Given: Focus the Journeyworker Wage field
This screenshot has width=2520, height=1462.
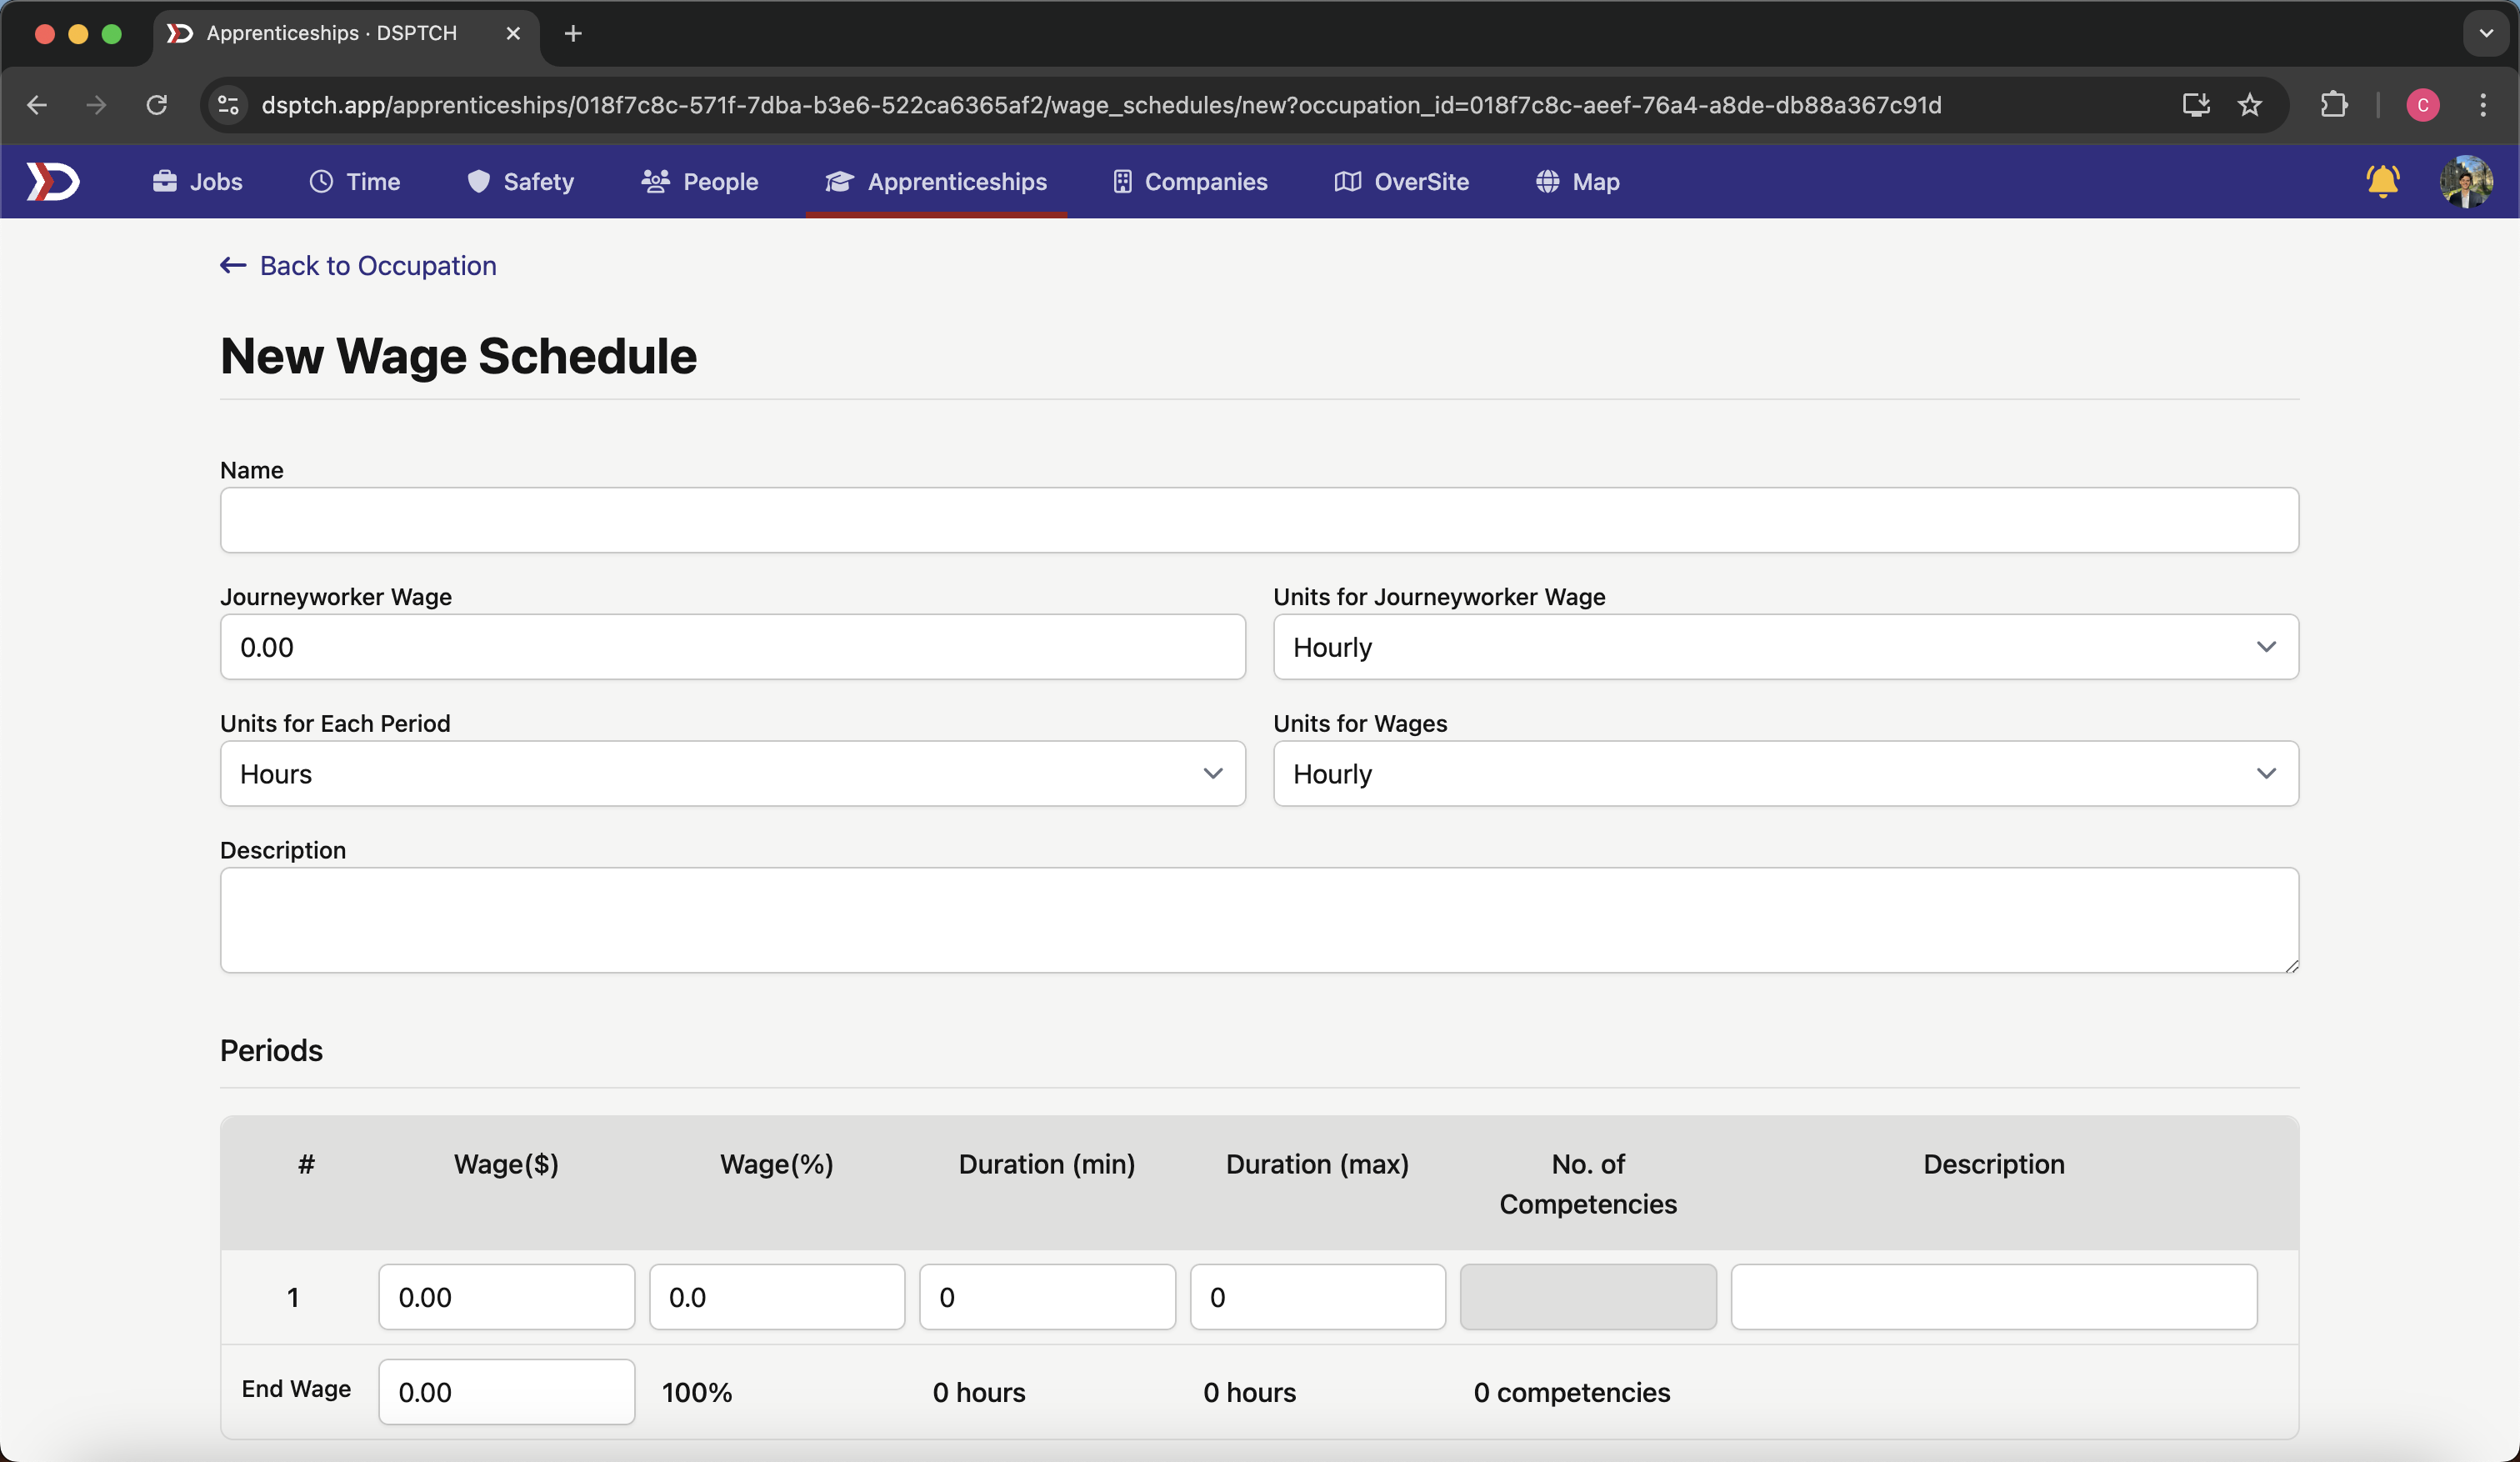Looking at the screenshot, I should click(x=733, y=647).
